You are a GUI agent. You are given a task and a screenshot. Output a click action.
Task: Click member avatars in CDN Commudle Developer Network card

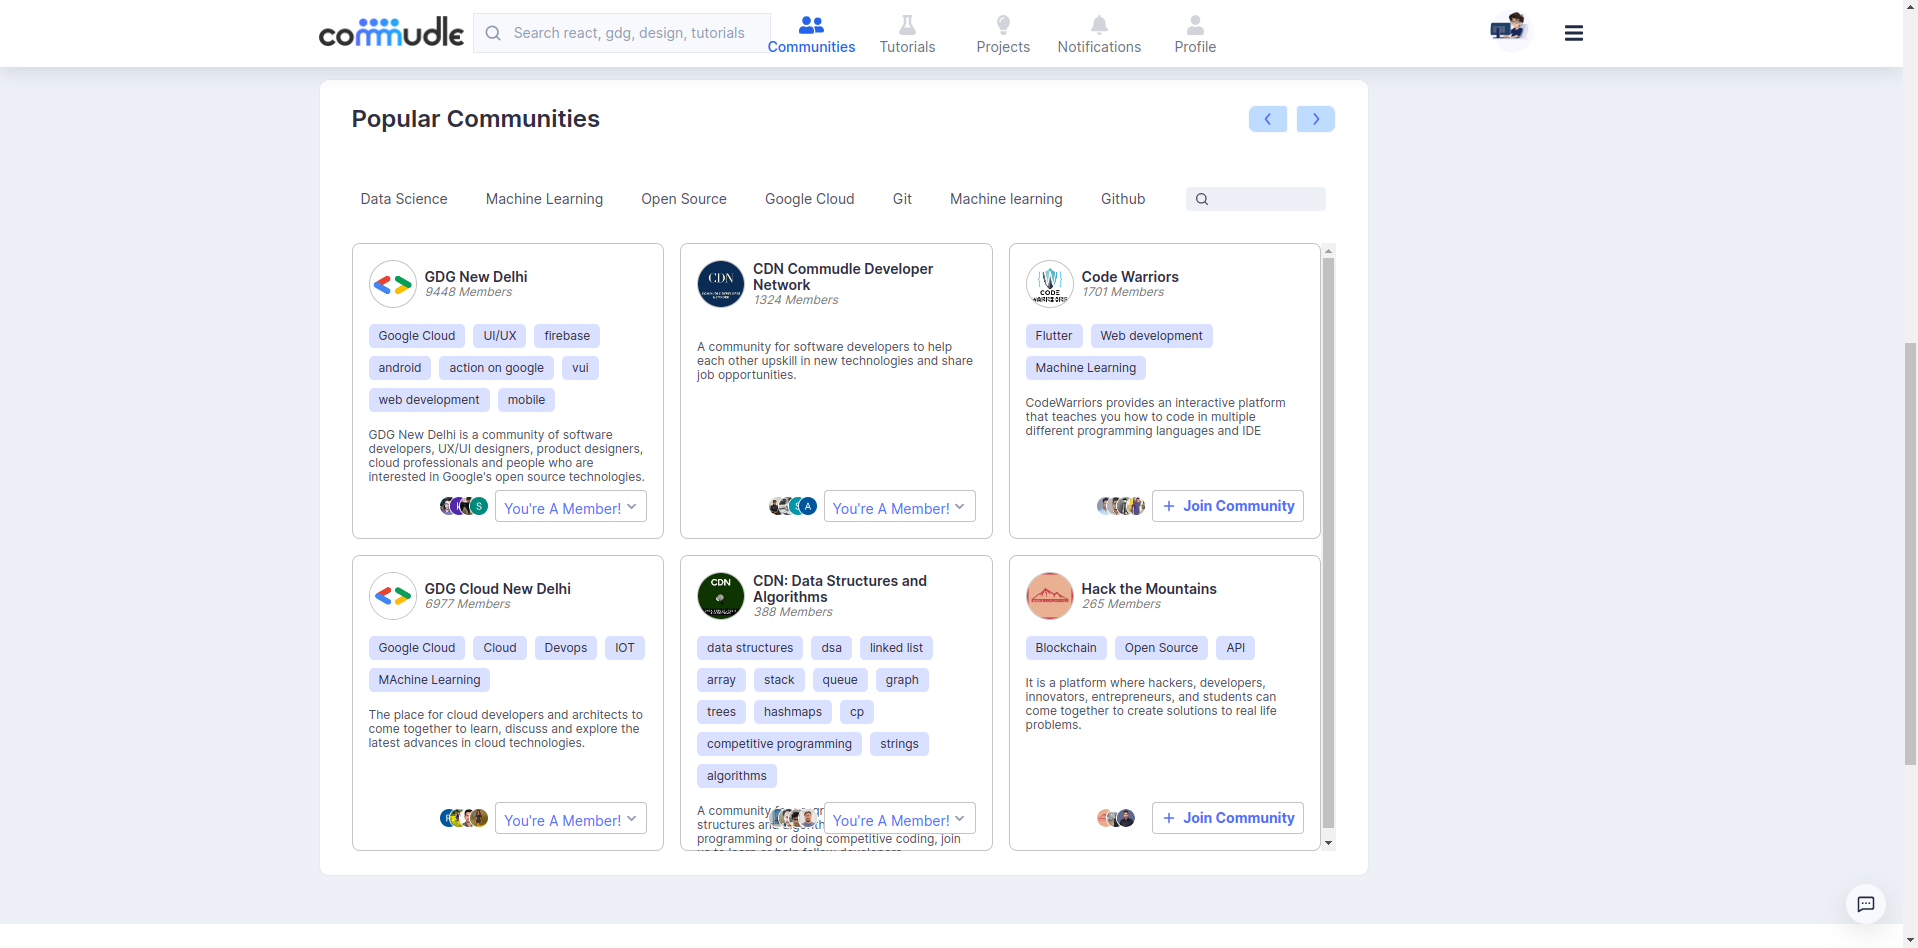793,506
